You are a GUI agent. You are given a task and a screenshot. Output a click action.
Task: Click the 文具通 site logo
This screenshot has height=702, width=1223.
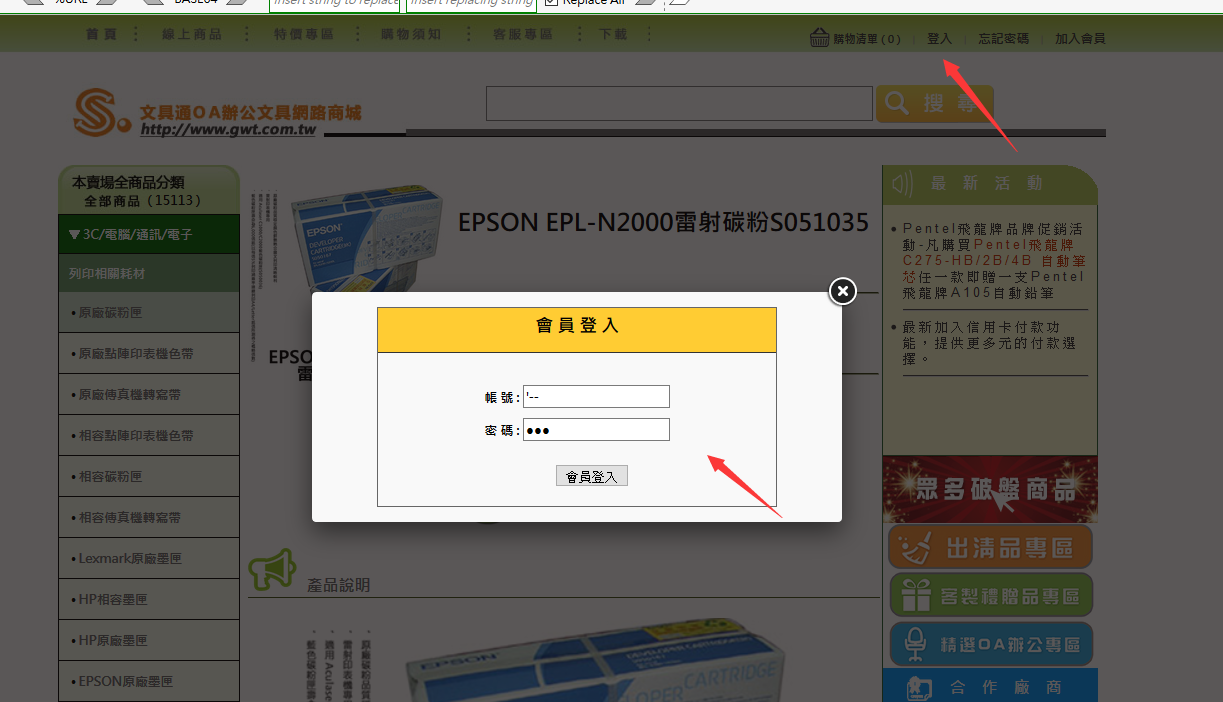pos(217,112)
